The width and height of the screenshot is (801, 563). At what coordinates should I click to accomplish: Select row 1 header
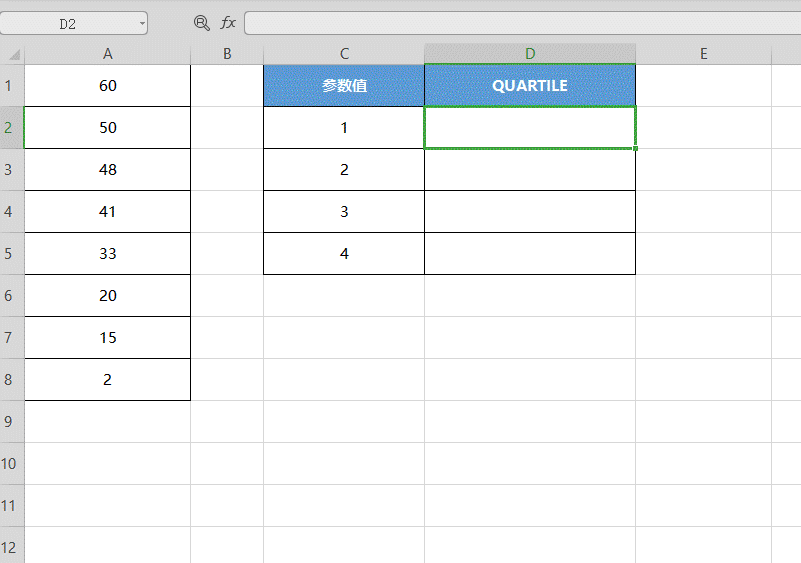[12, 85]
